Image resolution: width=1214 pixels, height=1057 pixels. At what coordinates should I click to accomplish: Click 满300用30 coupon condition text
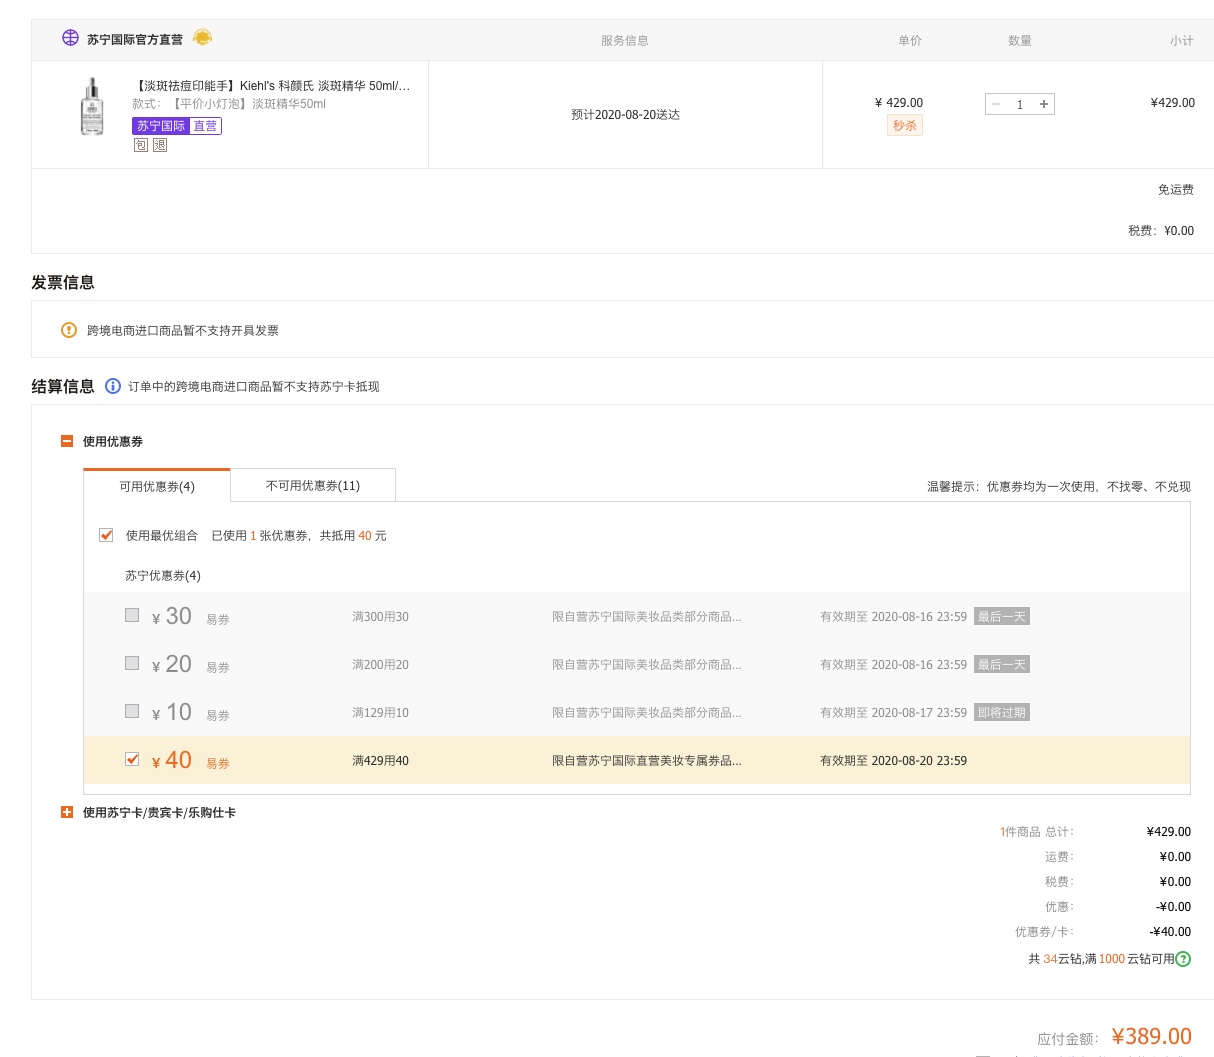pyautogui.click(x=380, y=617)
